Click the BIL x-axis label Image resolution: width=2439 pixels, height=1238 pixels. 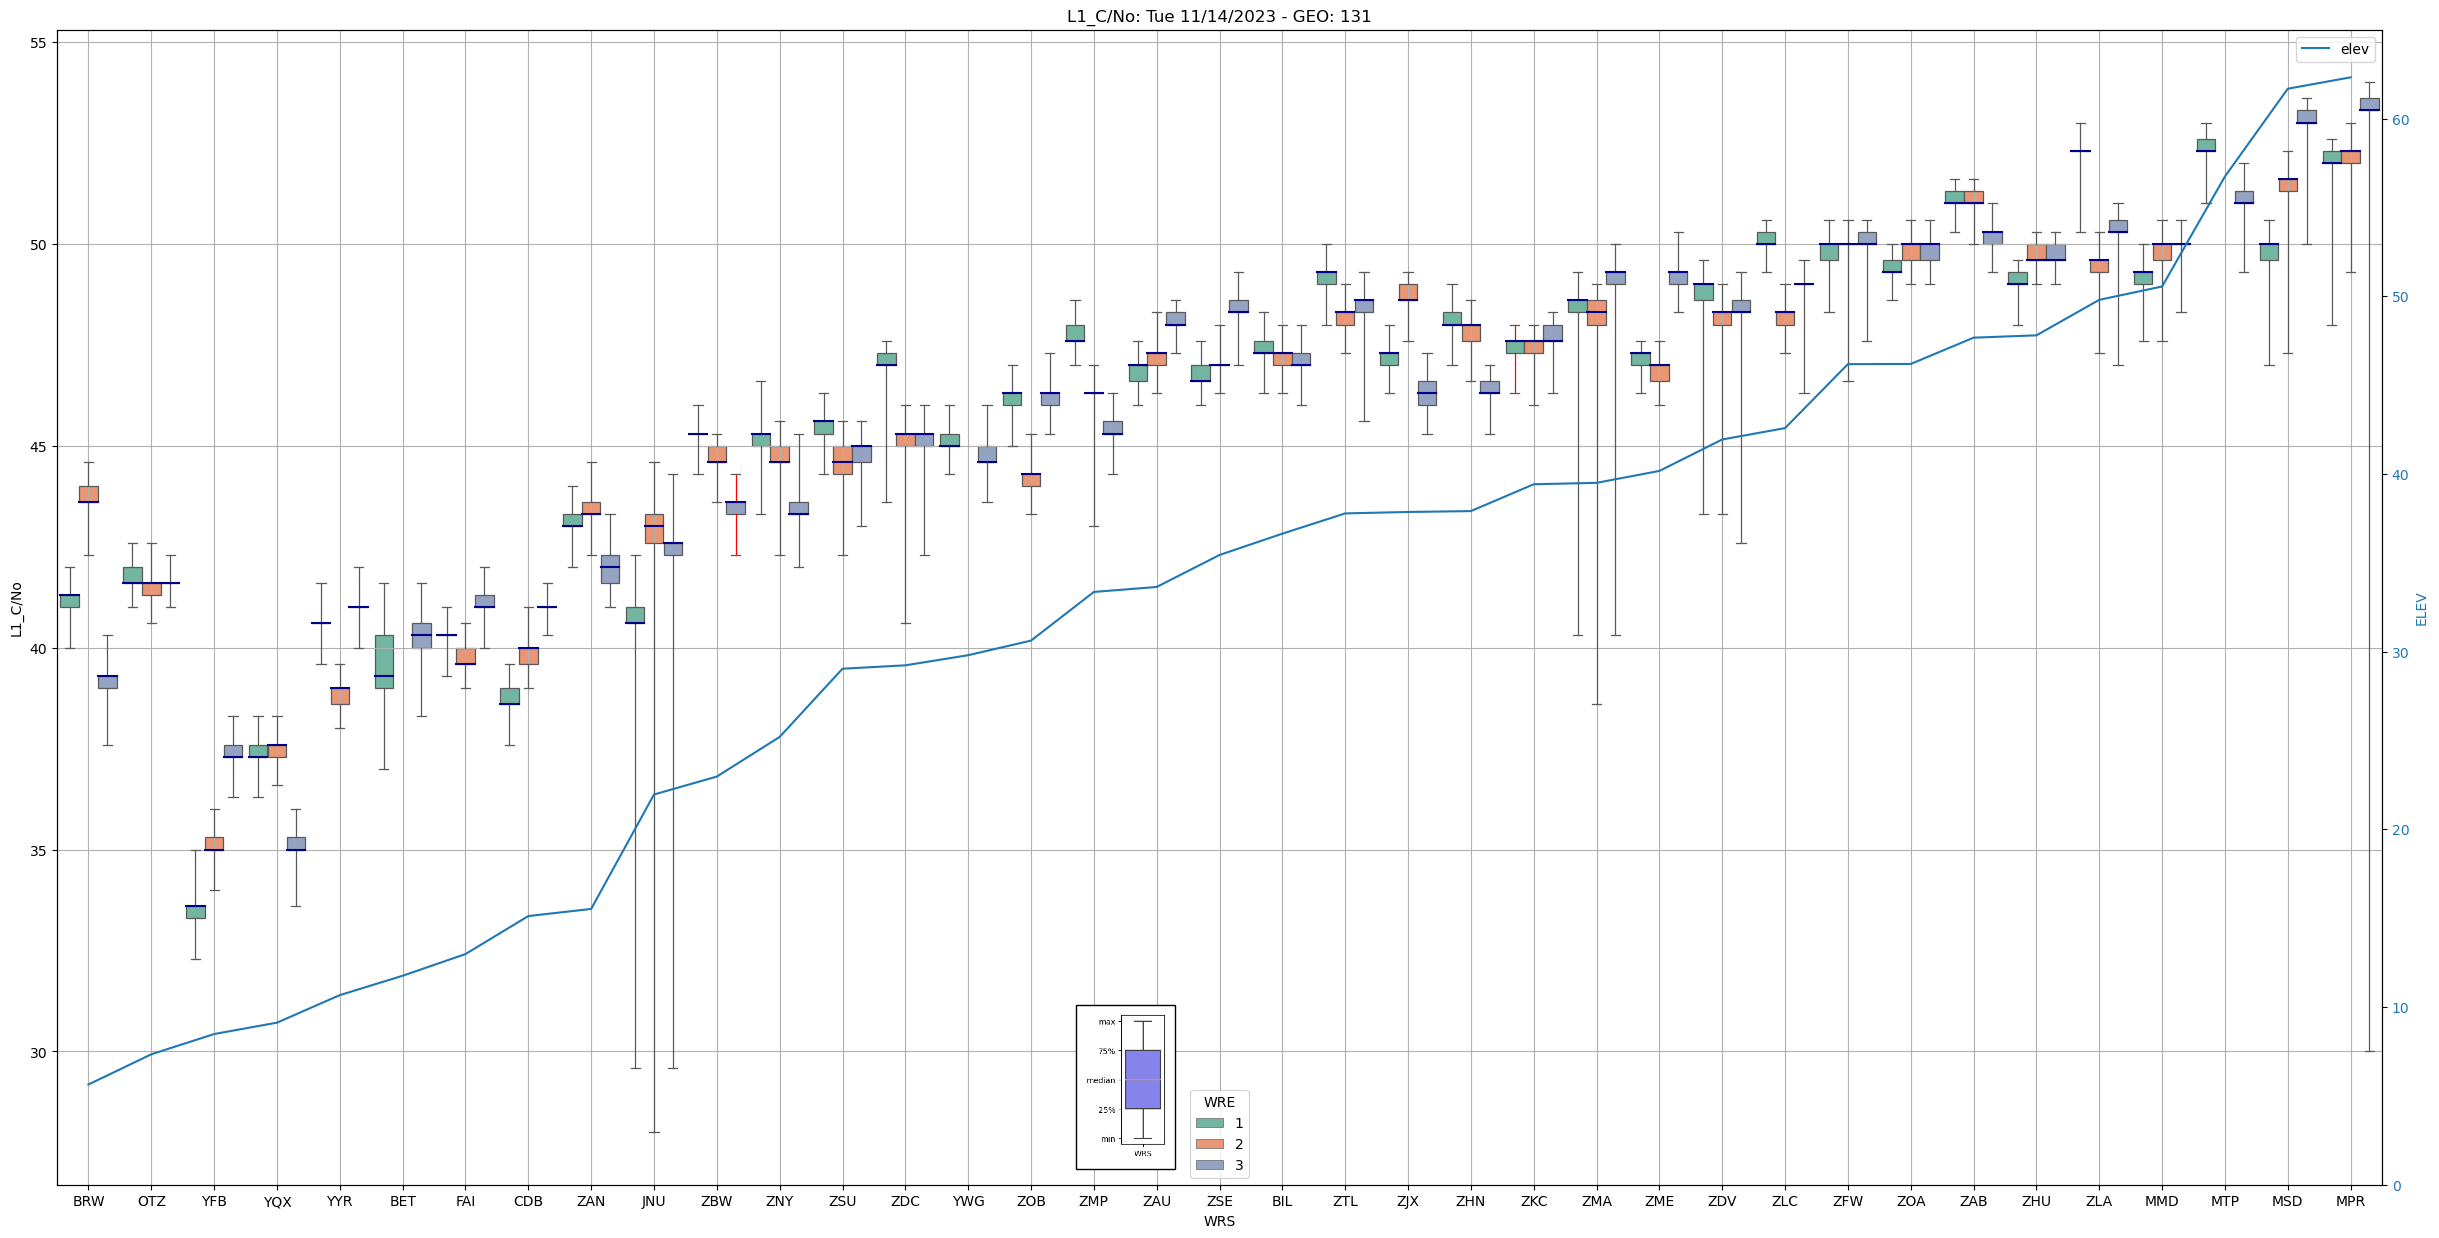point(1283,1201)
